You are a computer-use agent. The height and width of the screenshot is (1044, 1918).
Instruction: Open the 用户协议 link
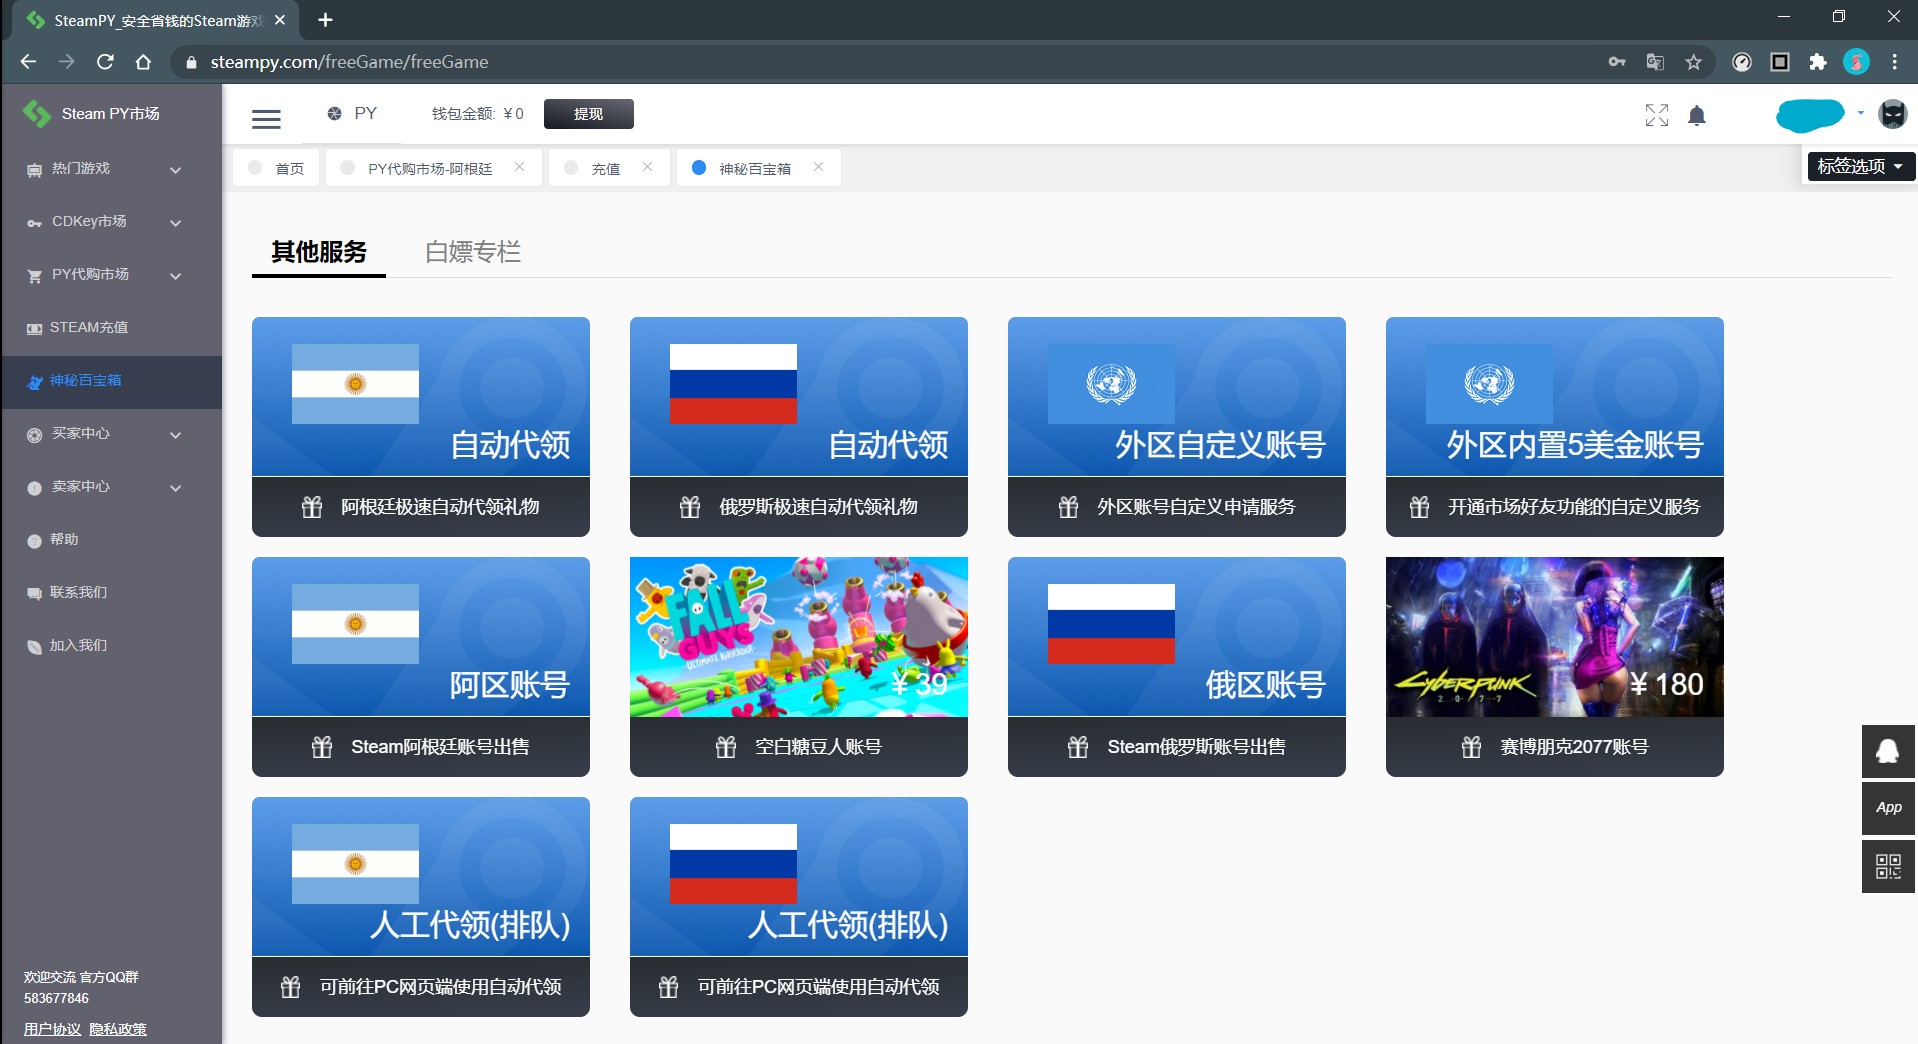53,1029
